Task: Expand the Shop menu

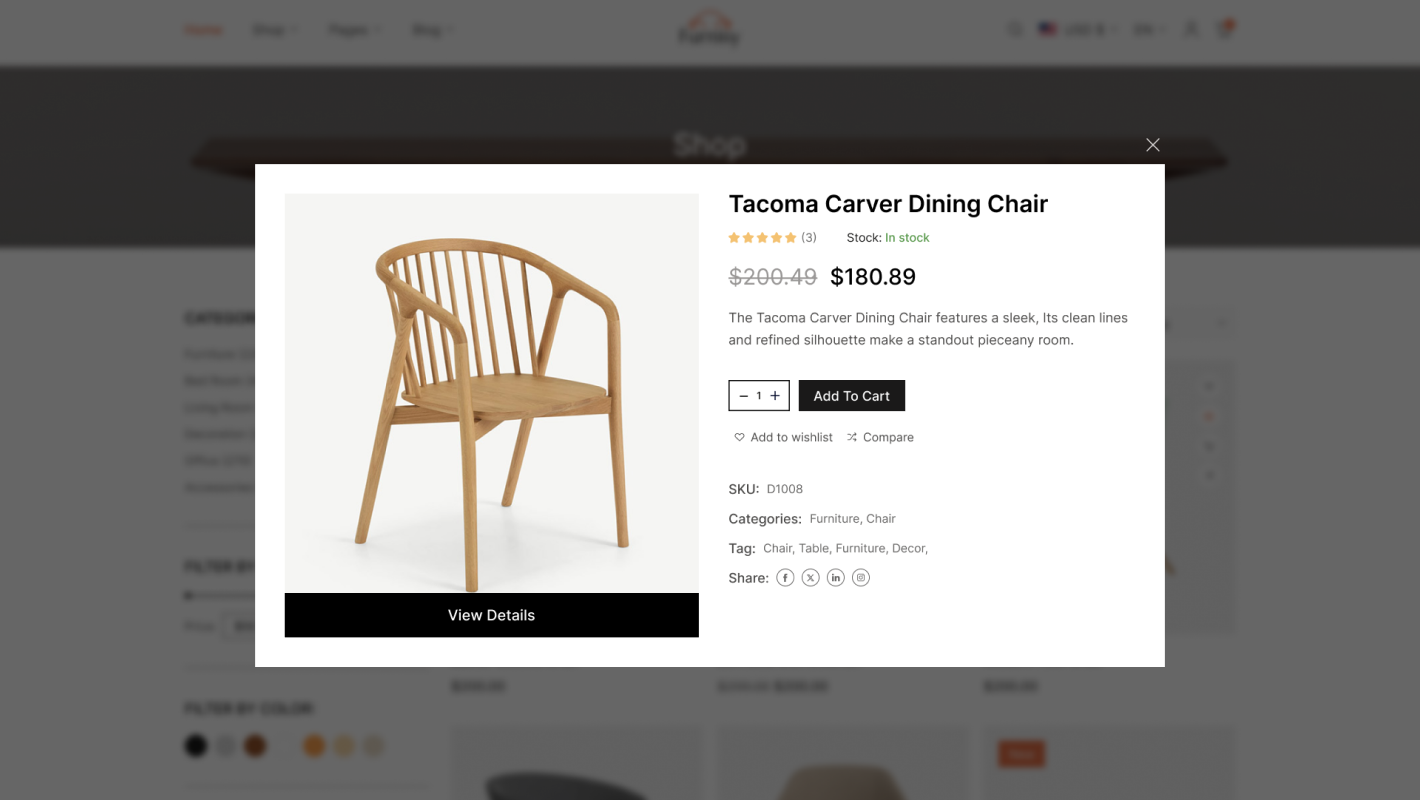Action: (274, 30)
